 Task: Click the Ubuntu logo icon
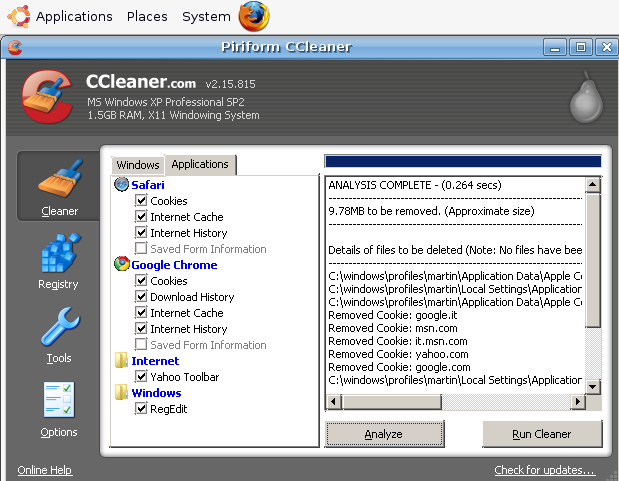[x=19, y=16]
